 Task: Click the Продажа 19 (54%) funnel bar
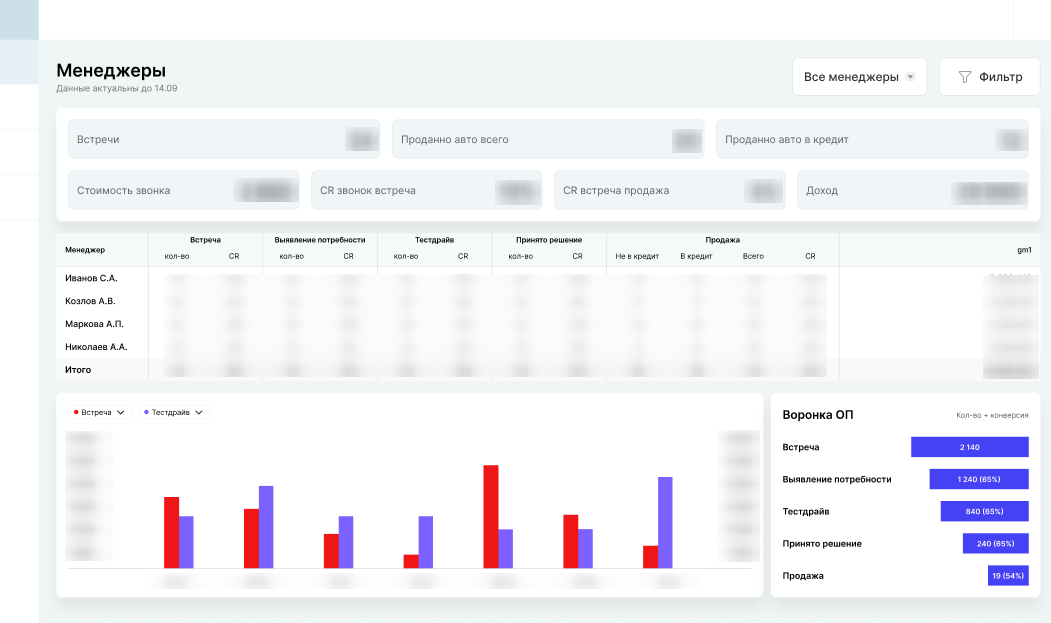point(1007,575)
